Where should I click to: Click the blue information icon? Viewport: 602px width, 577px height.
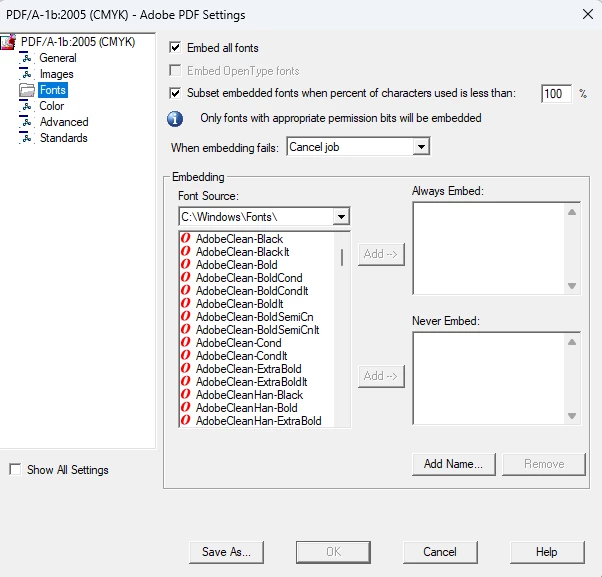[175, 119]
